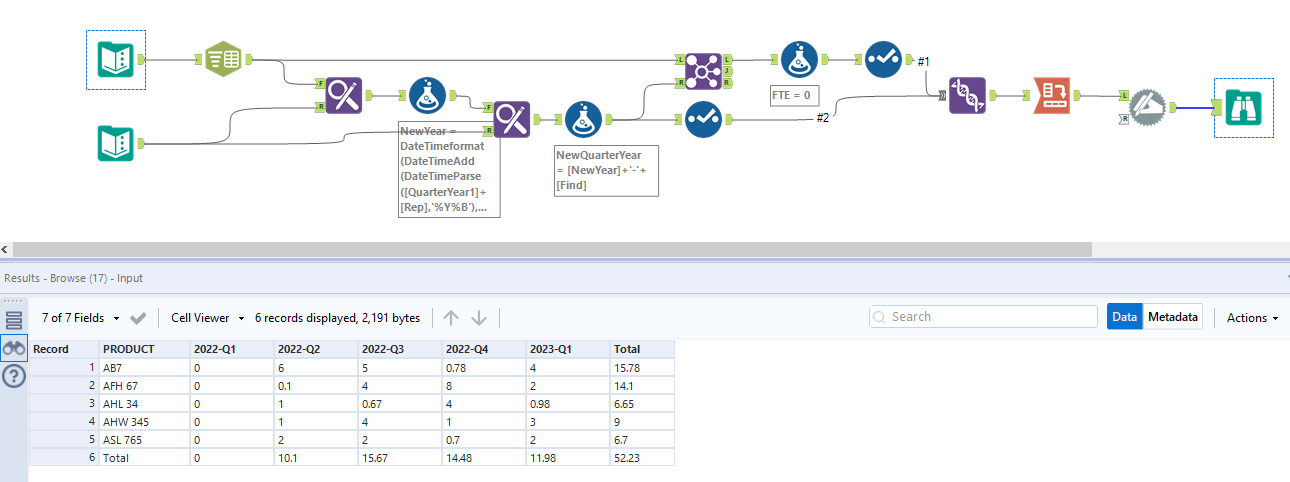The image size is (1290, 482).
Task: Open the Actions dropdown menu
Action: pos(1253,318)
